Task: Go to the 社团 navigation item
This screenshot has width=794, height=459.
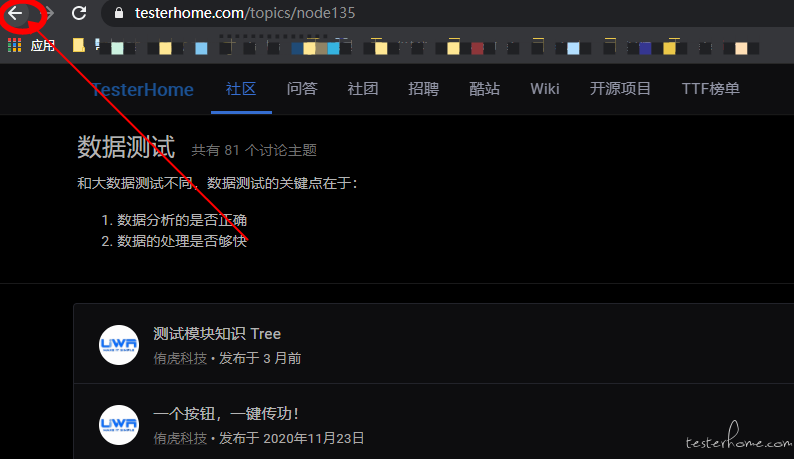Action: tap(363, 89)
